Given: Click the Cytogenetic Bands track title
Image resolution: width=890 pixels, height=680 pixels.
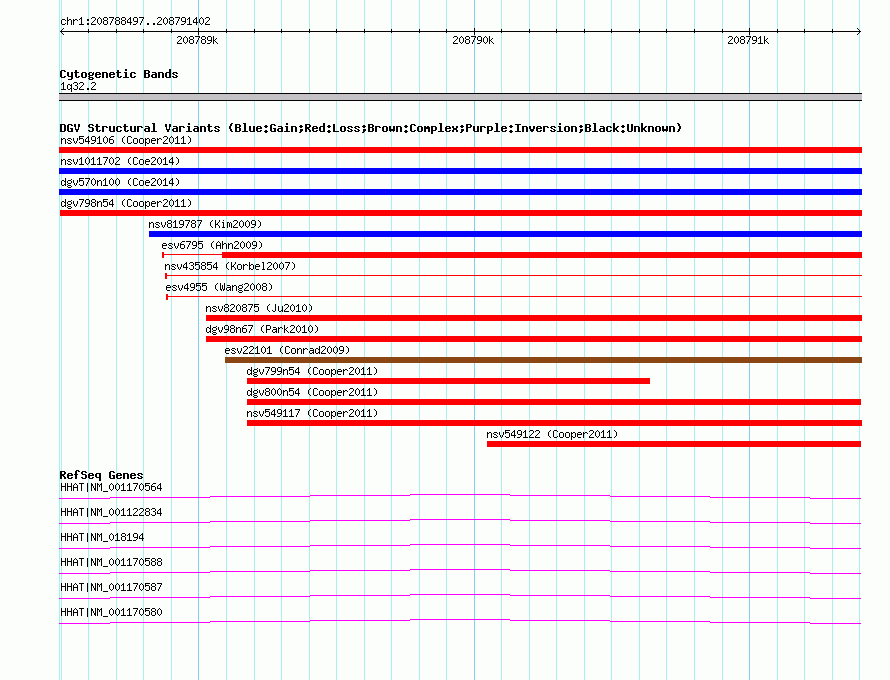Looking at the screenshot, I should [x=119, y=74].
